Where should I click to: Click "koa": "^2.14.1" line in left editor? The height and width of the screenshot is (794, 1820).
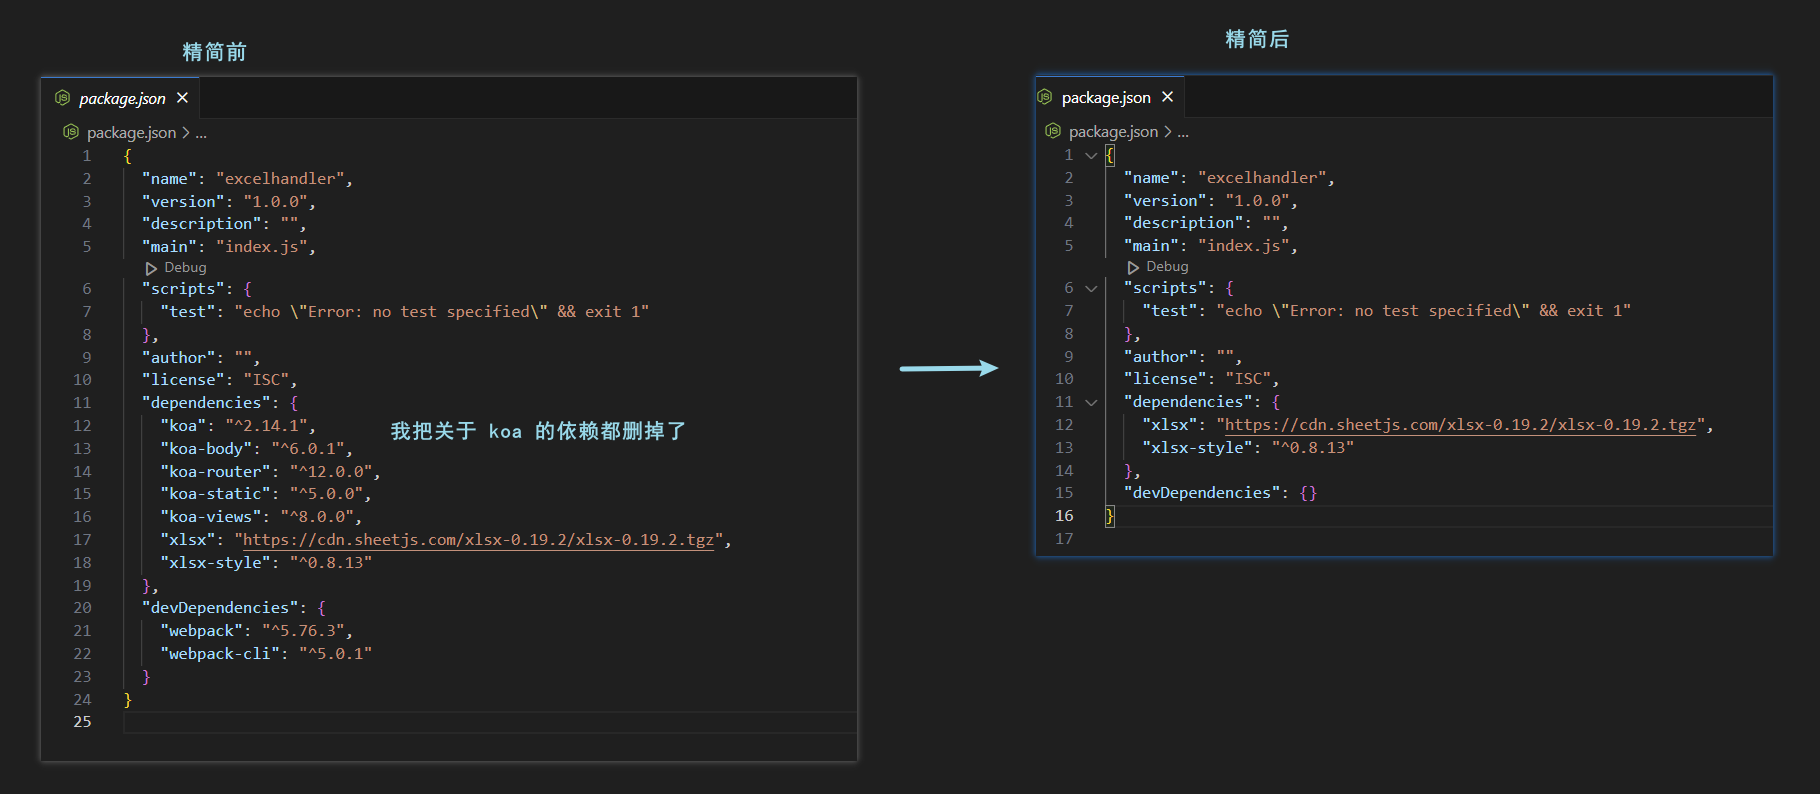[238, 426]
